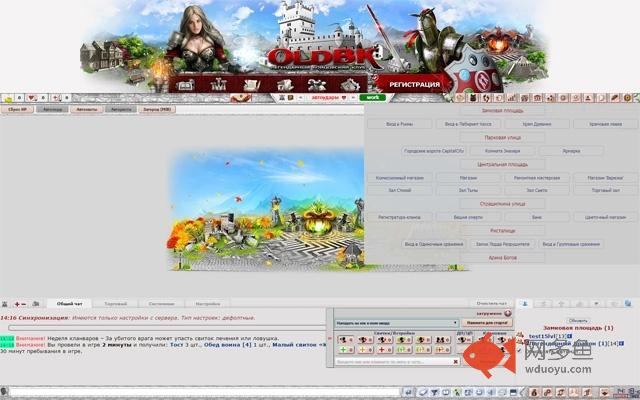Open Храмовая лавка
This screenshot has height=400, width=640.
click(x=605, y=124)
